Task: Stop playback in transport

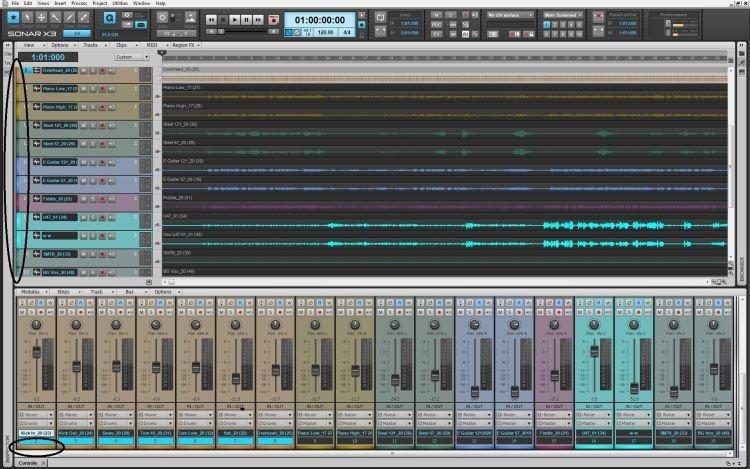Action: [x=223, y=20]
